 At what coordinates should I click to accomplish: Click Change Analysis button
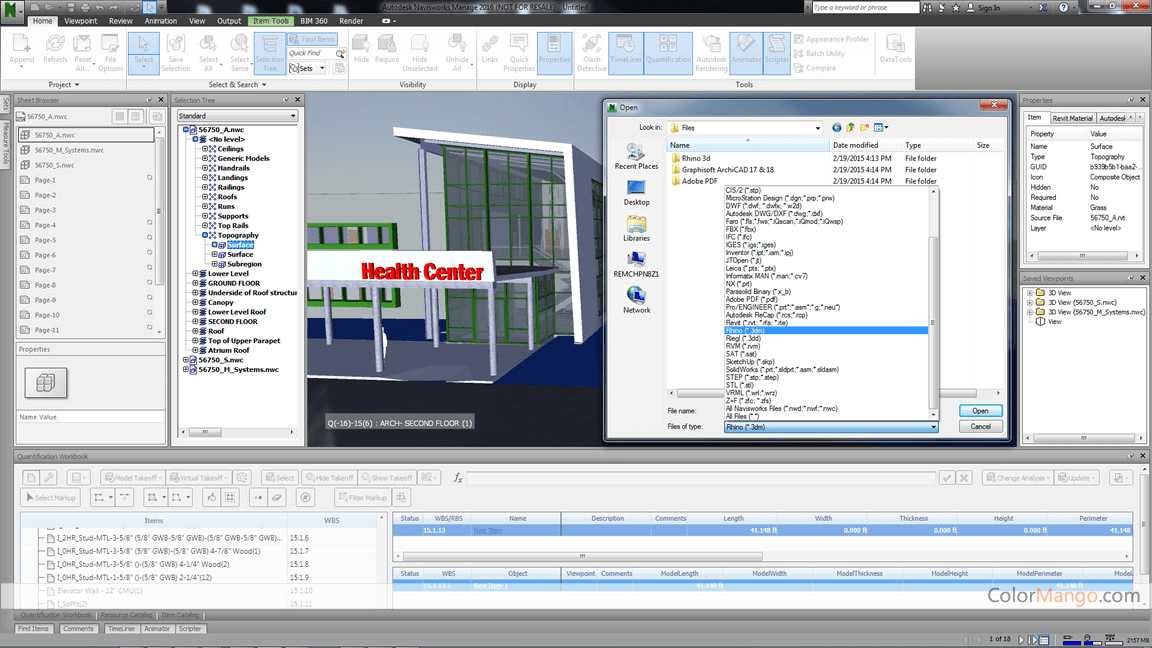1018,478
